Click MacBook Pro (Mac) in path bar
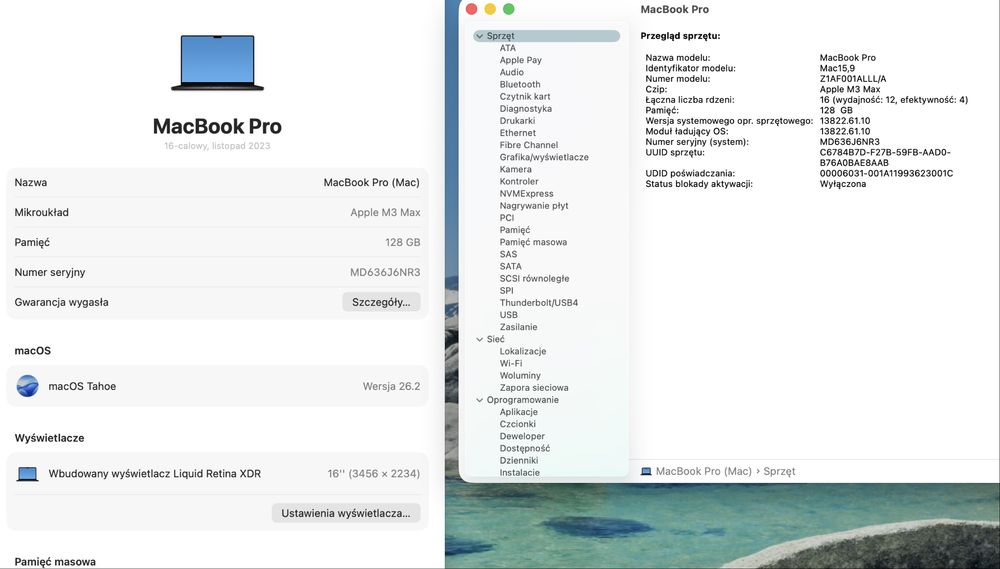Image resolution: width=1000 pixels, height=569 pixels. [x=703, y=471]
